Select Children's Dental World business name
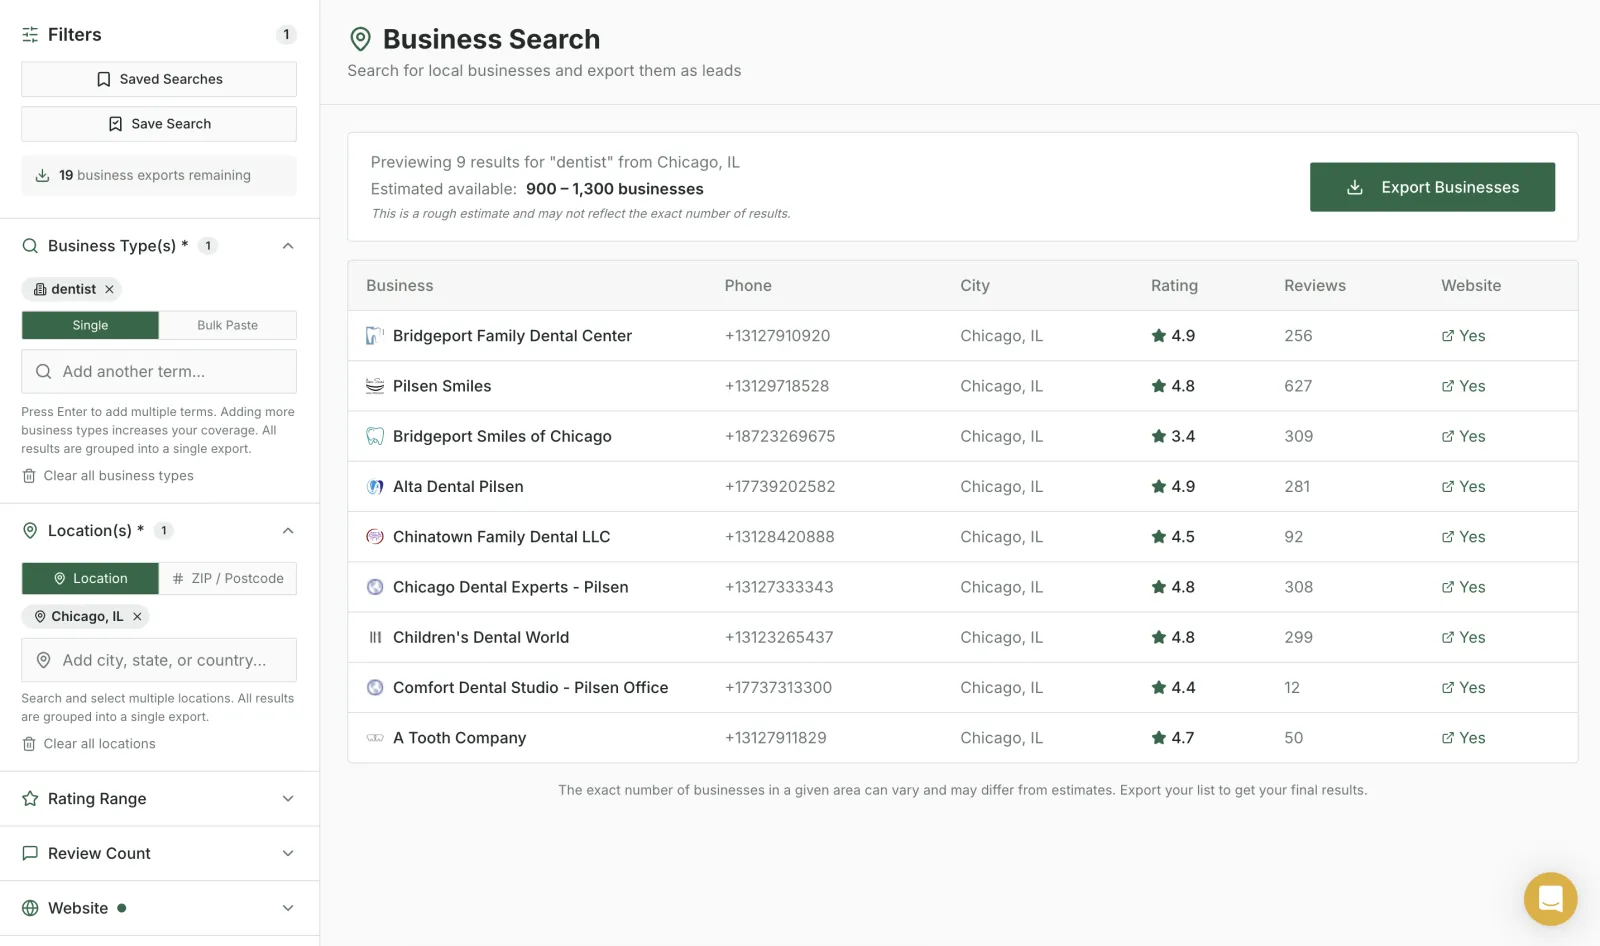 [481, 637]
